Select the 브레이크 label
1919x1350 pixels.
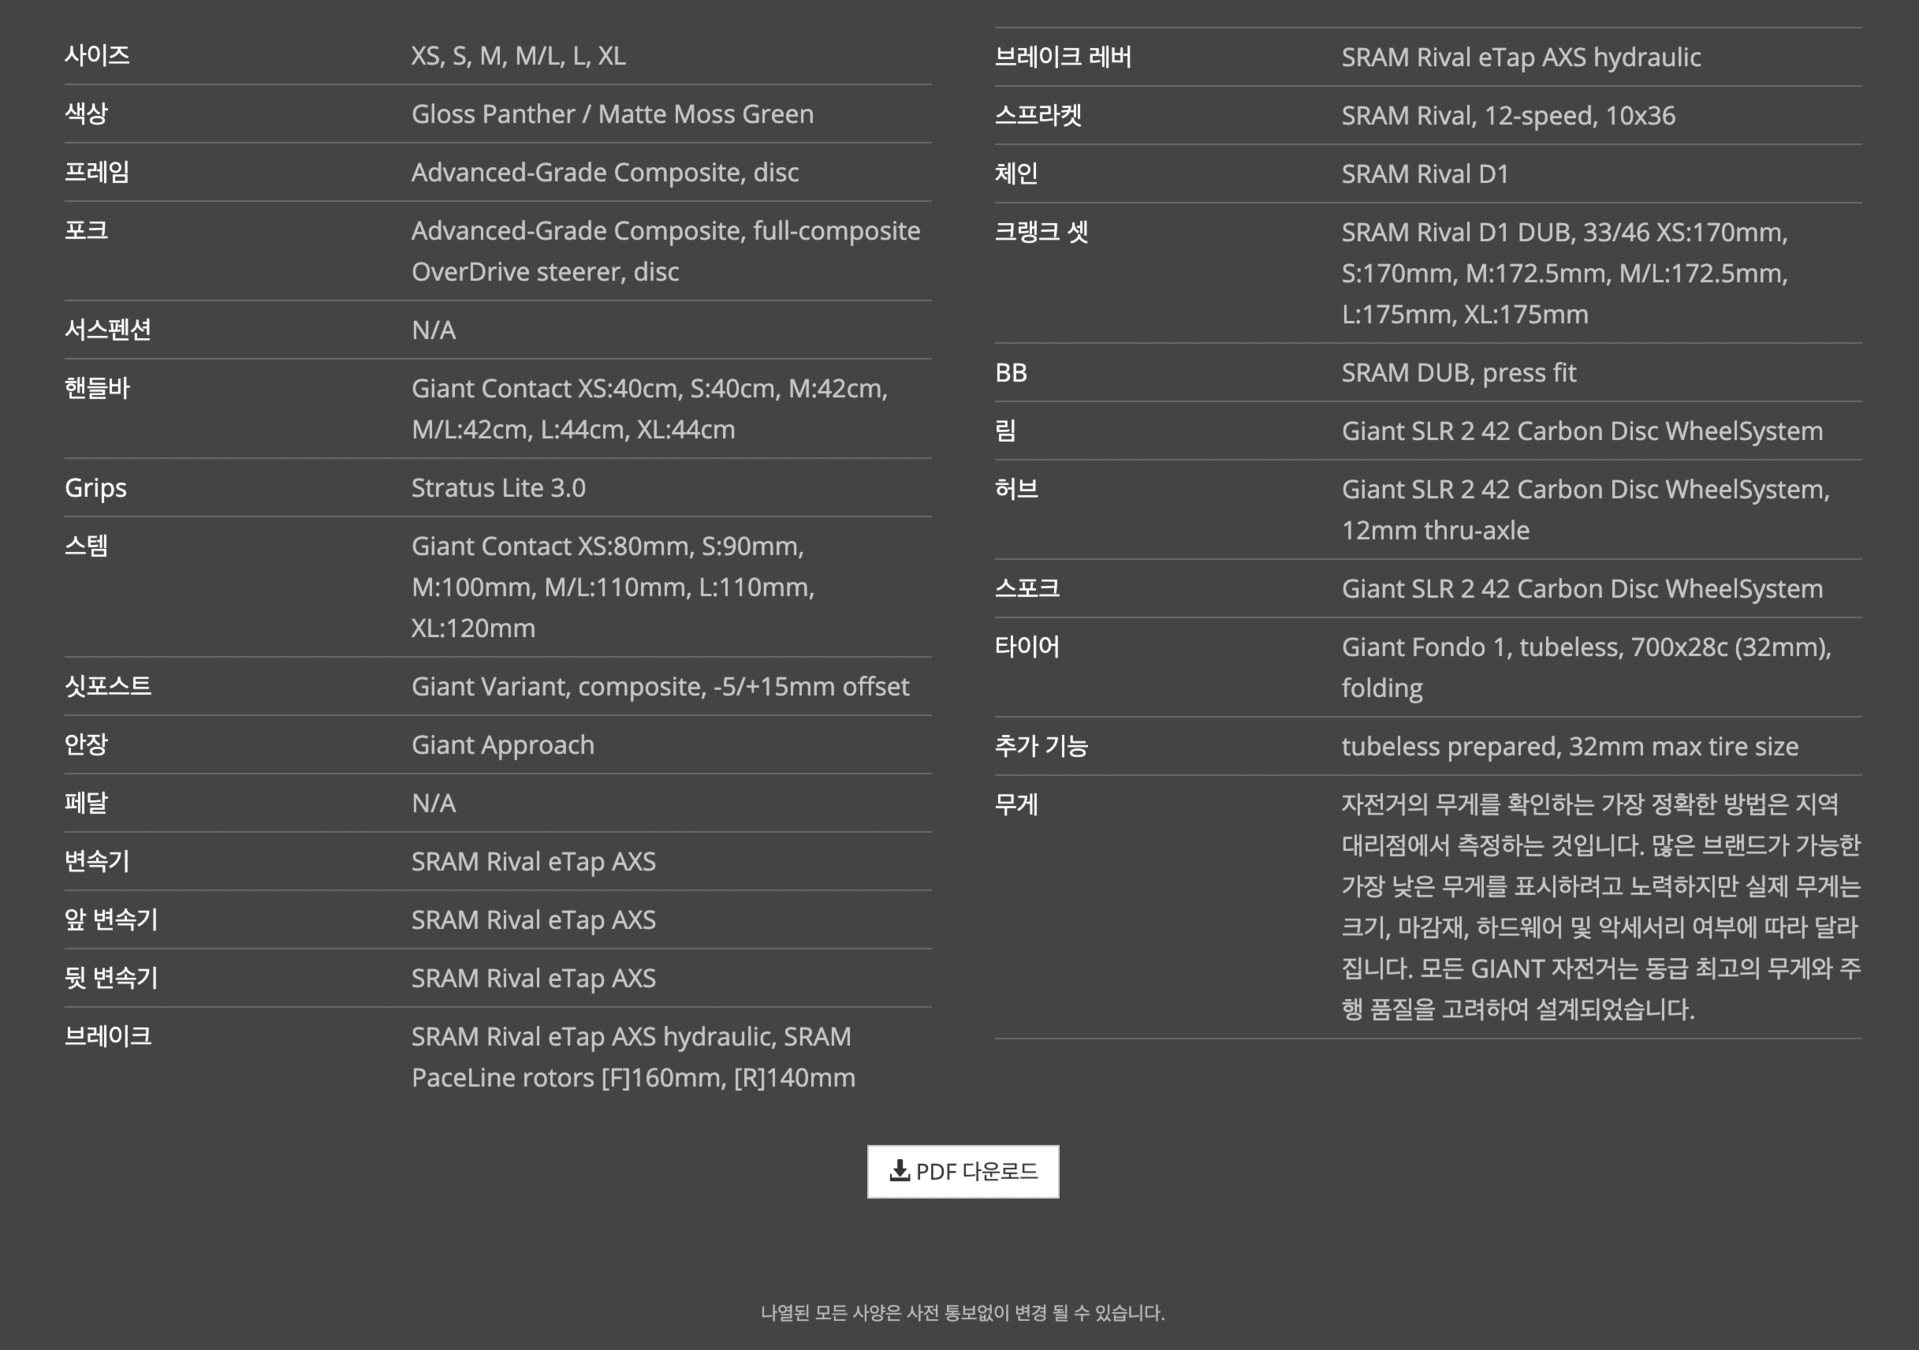[x=108, y=1036]
